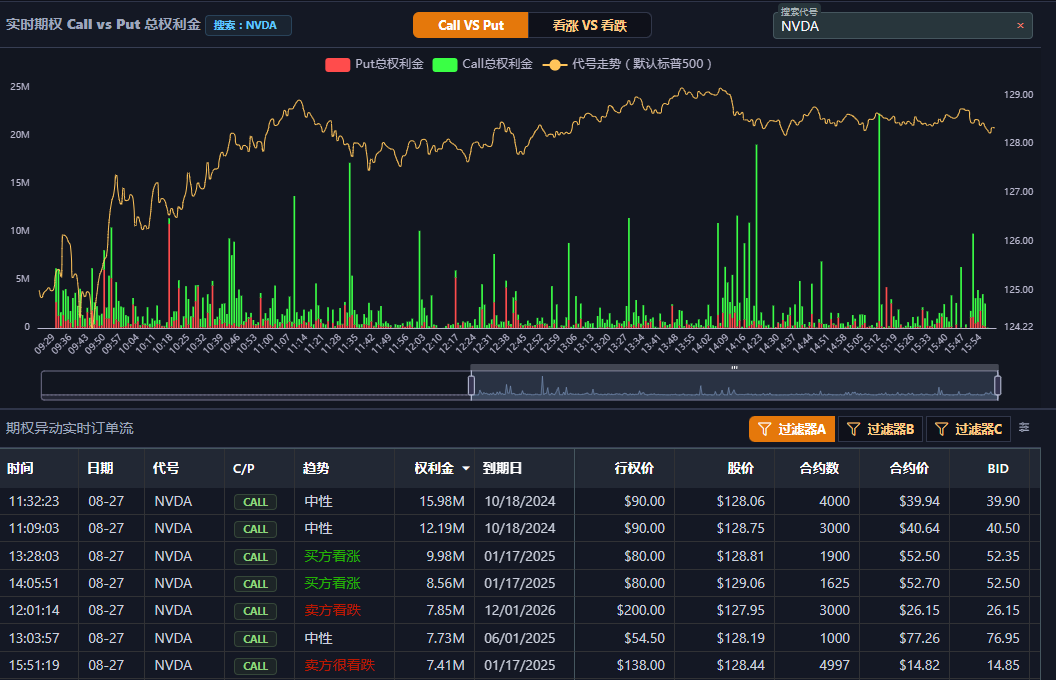The image size is (1056, 680).
Task: Click the 股价 column header
Action: point(741,469)
